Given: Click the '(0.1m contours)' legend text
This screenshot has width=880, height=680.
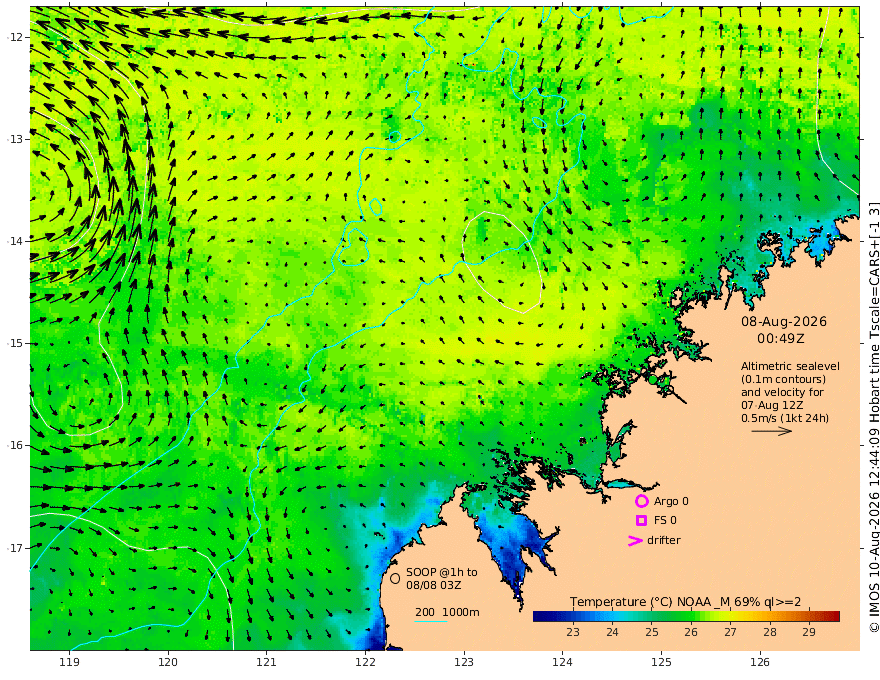Looking at the screenshot, I should 783,379.
